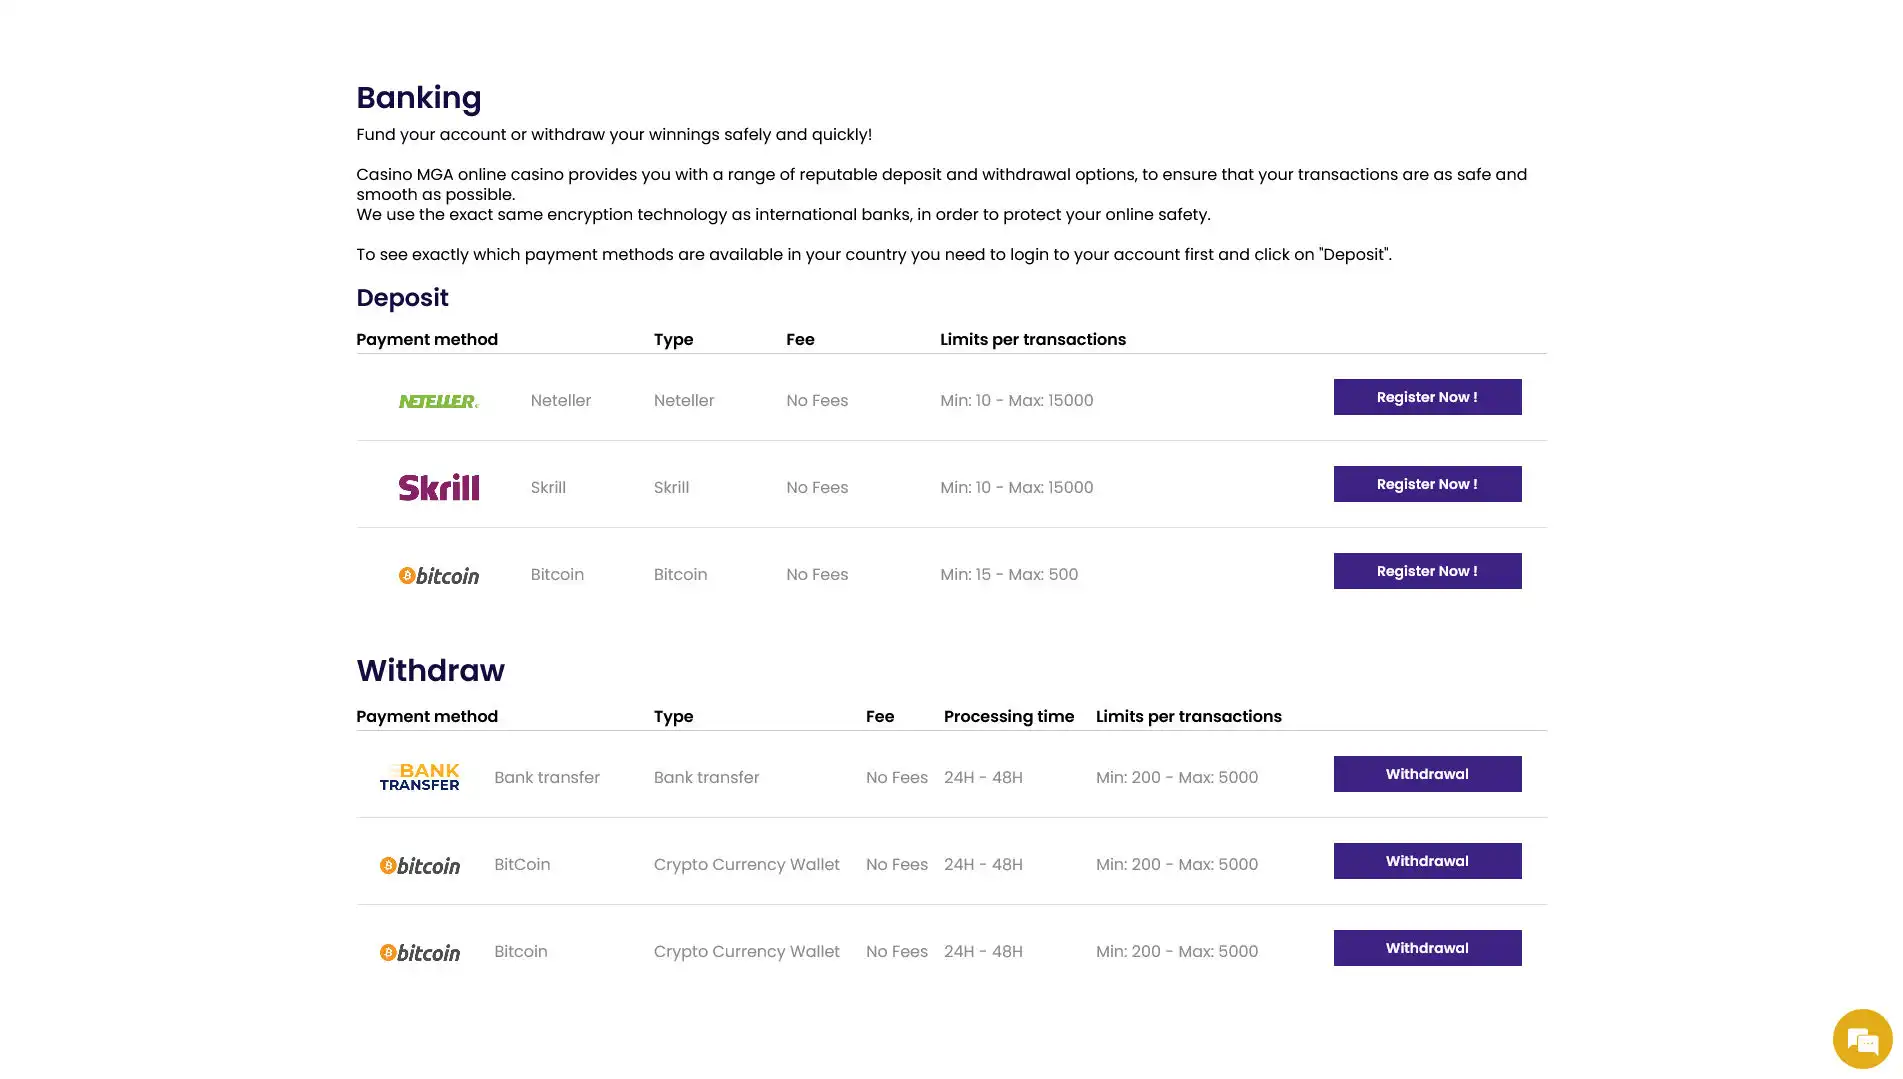Click the Bitcoin logo in Deposit table

(438, 575)
